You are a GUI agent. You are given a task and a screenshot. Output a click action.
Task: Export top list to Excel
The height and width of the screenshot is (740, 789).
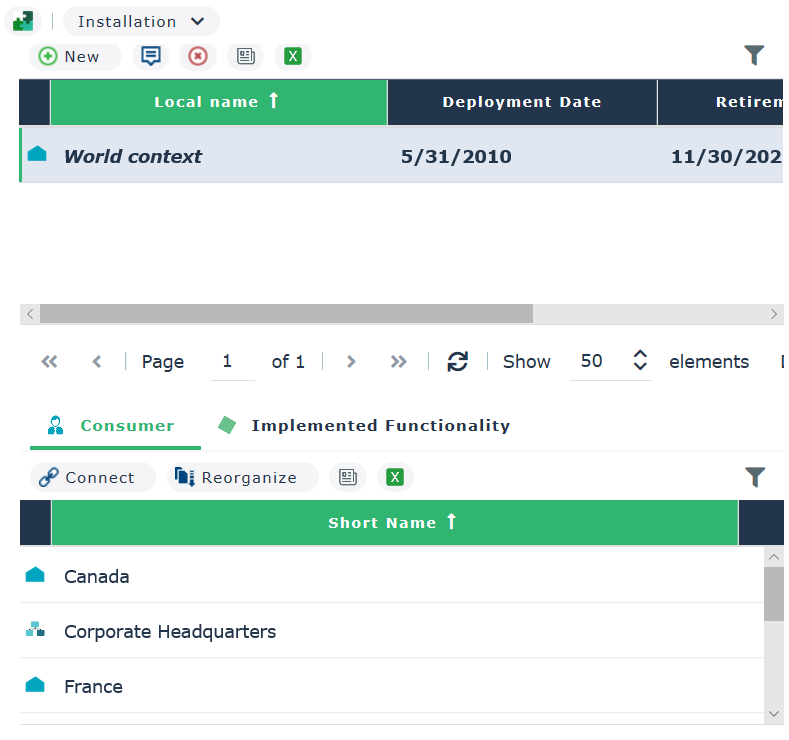pyautogui.click(x=293, y=56)
